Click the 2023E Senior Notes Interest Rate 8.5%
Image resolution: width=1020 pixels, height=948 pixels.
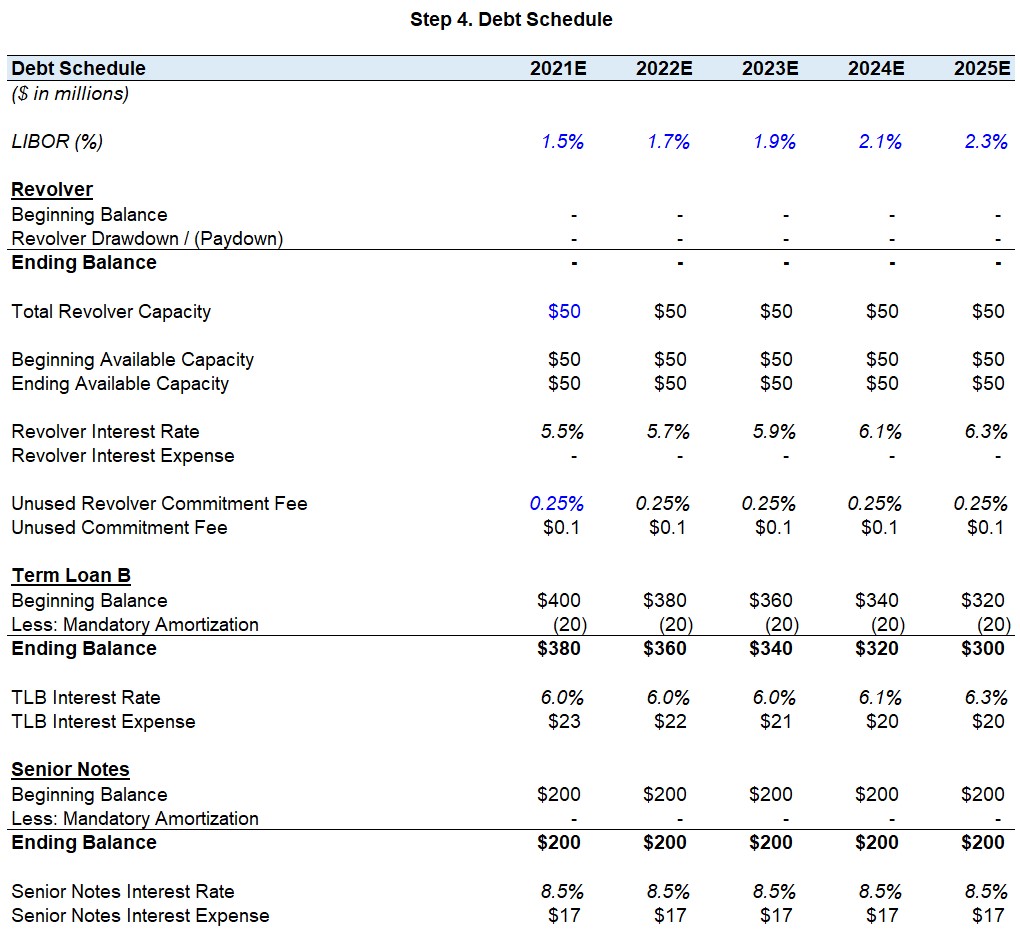click(774, 891)
